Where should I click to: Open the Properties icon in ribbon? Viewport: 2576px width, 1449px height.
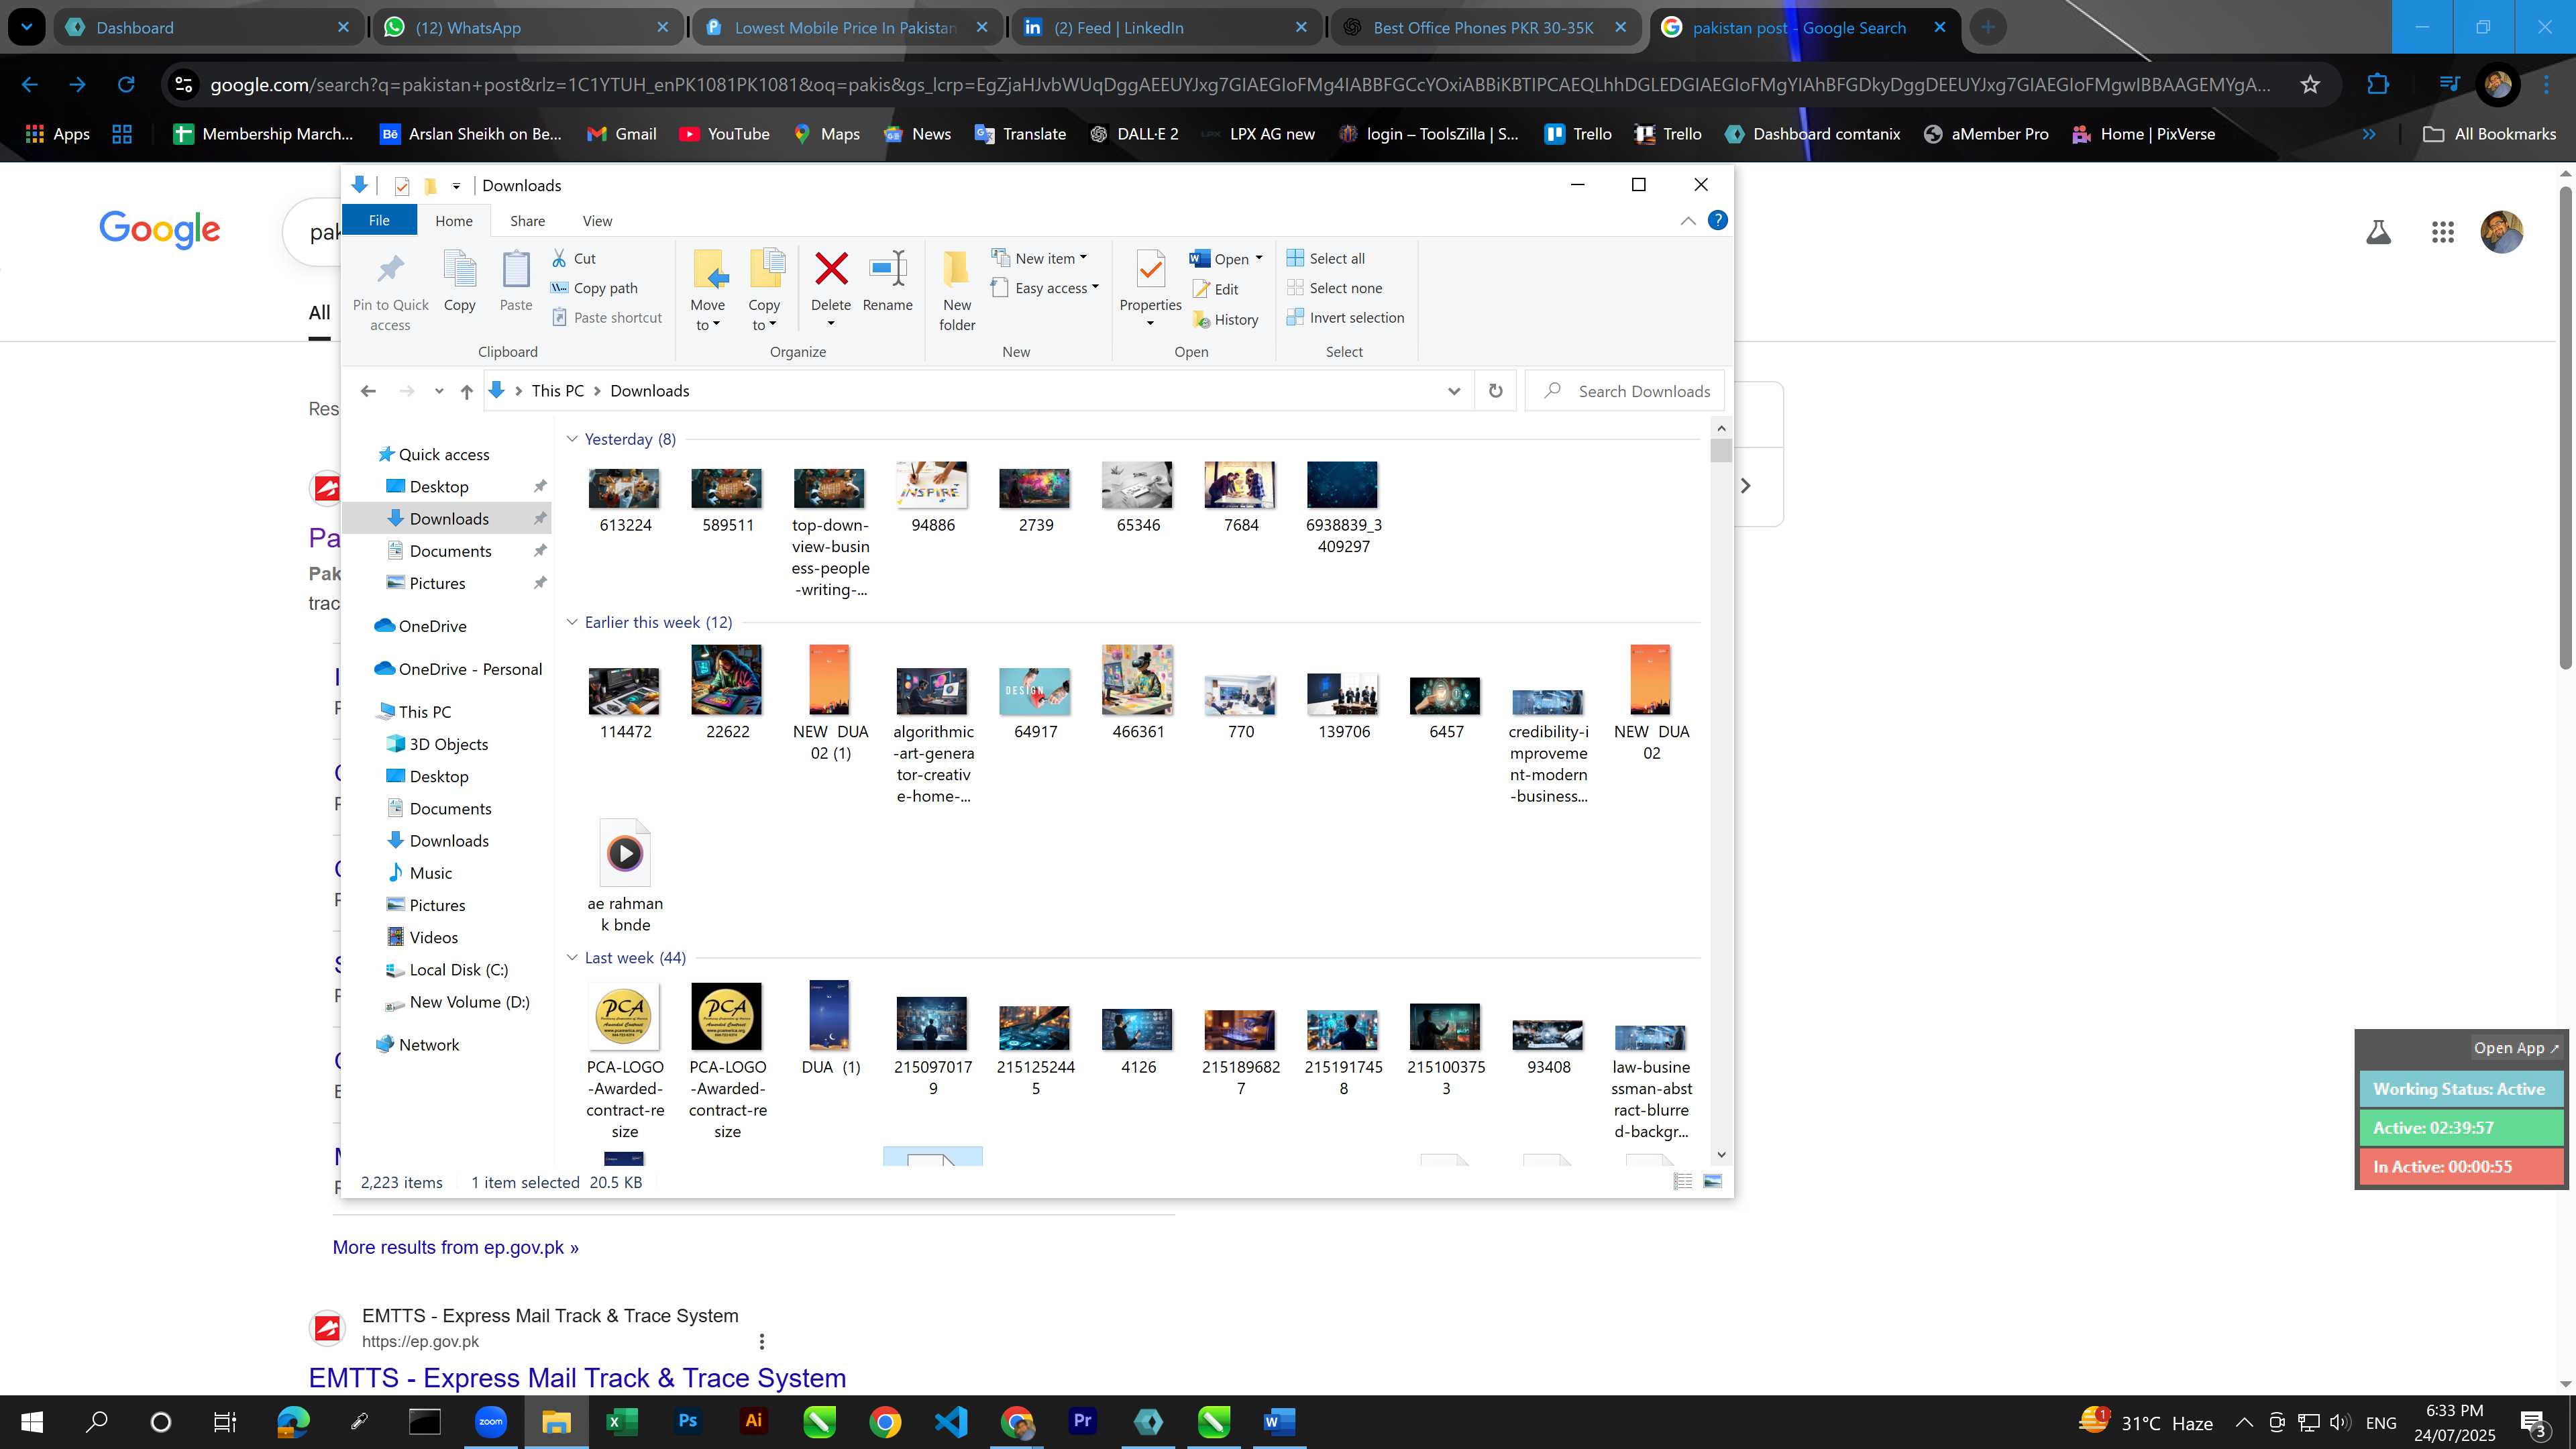point(1150,270)
